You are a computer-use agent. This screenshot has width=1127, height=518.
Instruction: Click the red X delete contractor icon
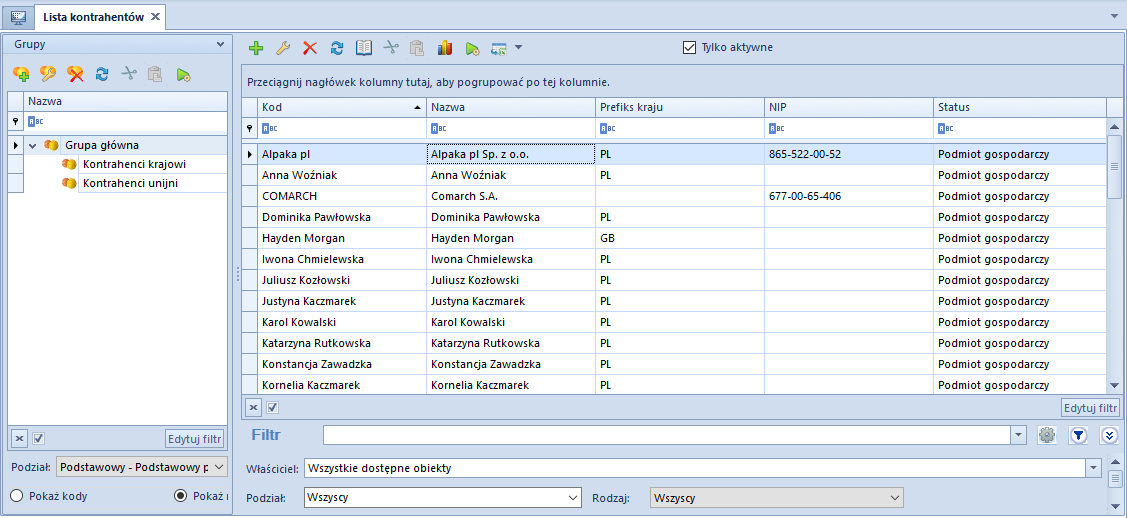310,48
